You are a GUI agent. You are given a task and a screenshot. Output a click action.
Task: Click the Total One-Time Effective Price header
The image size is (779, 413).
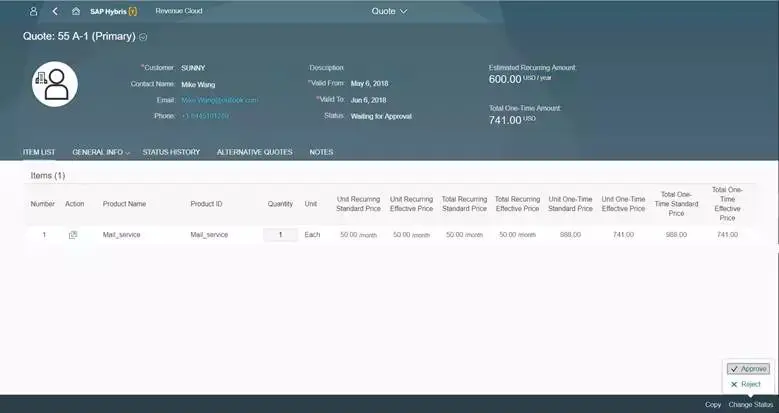(727, 204)
